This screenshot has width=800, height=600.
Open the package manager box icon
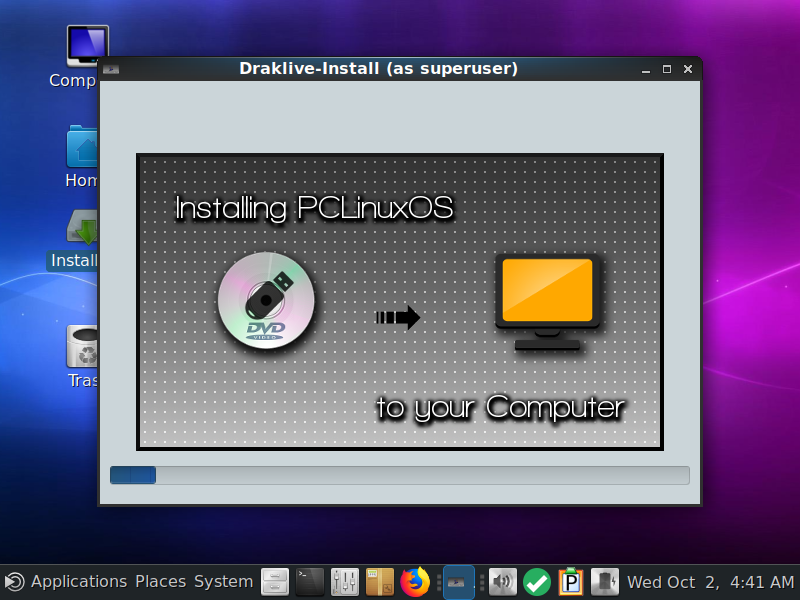tap(380, 582)
